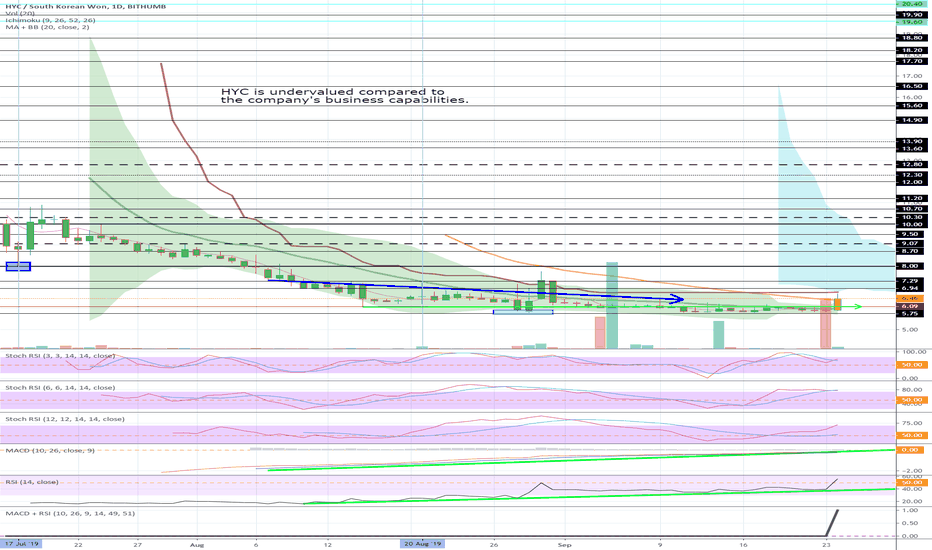Click the Sep label on the time axis

coord(565,544)
